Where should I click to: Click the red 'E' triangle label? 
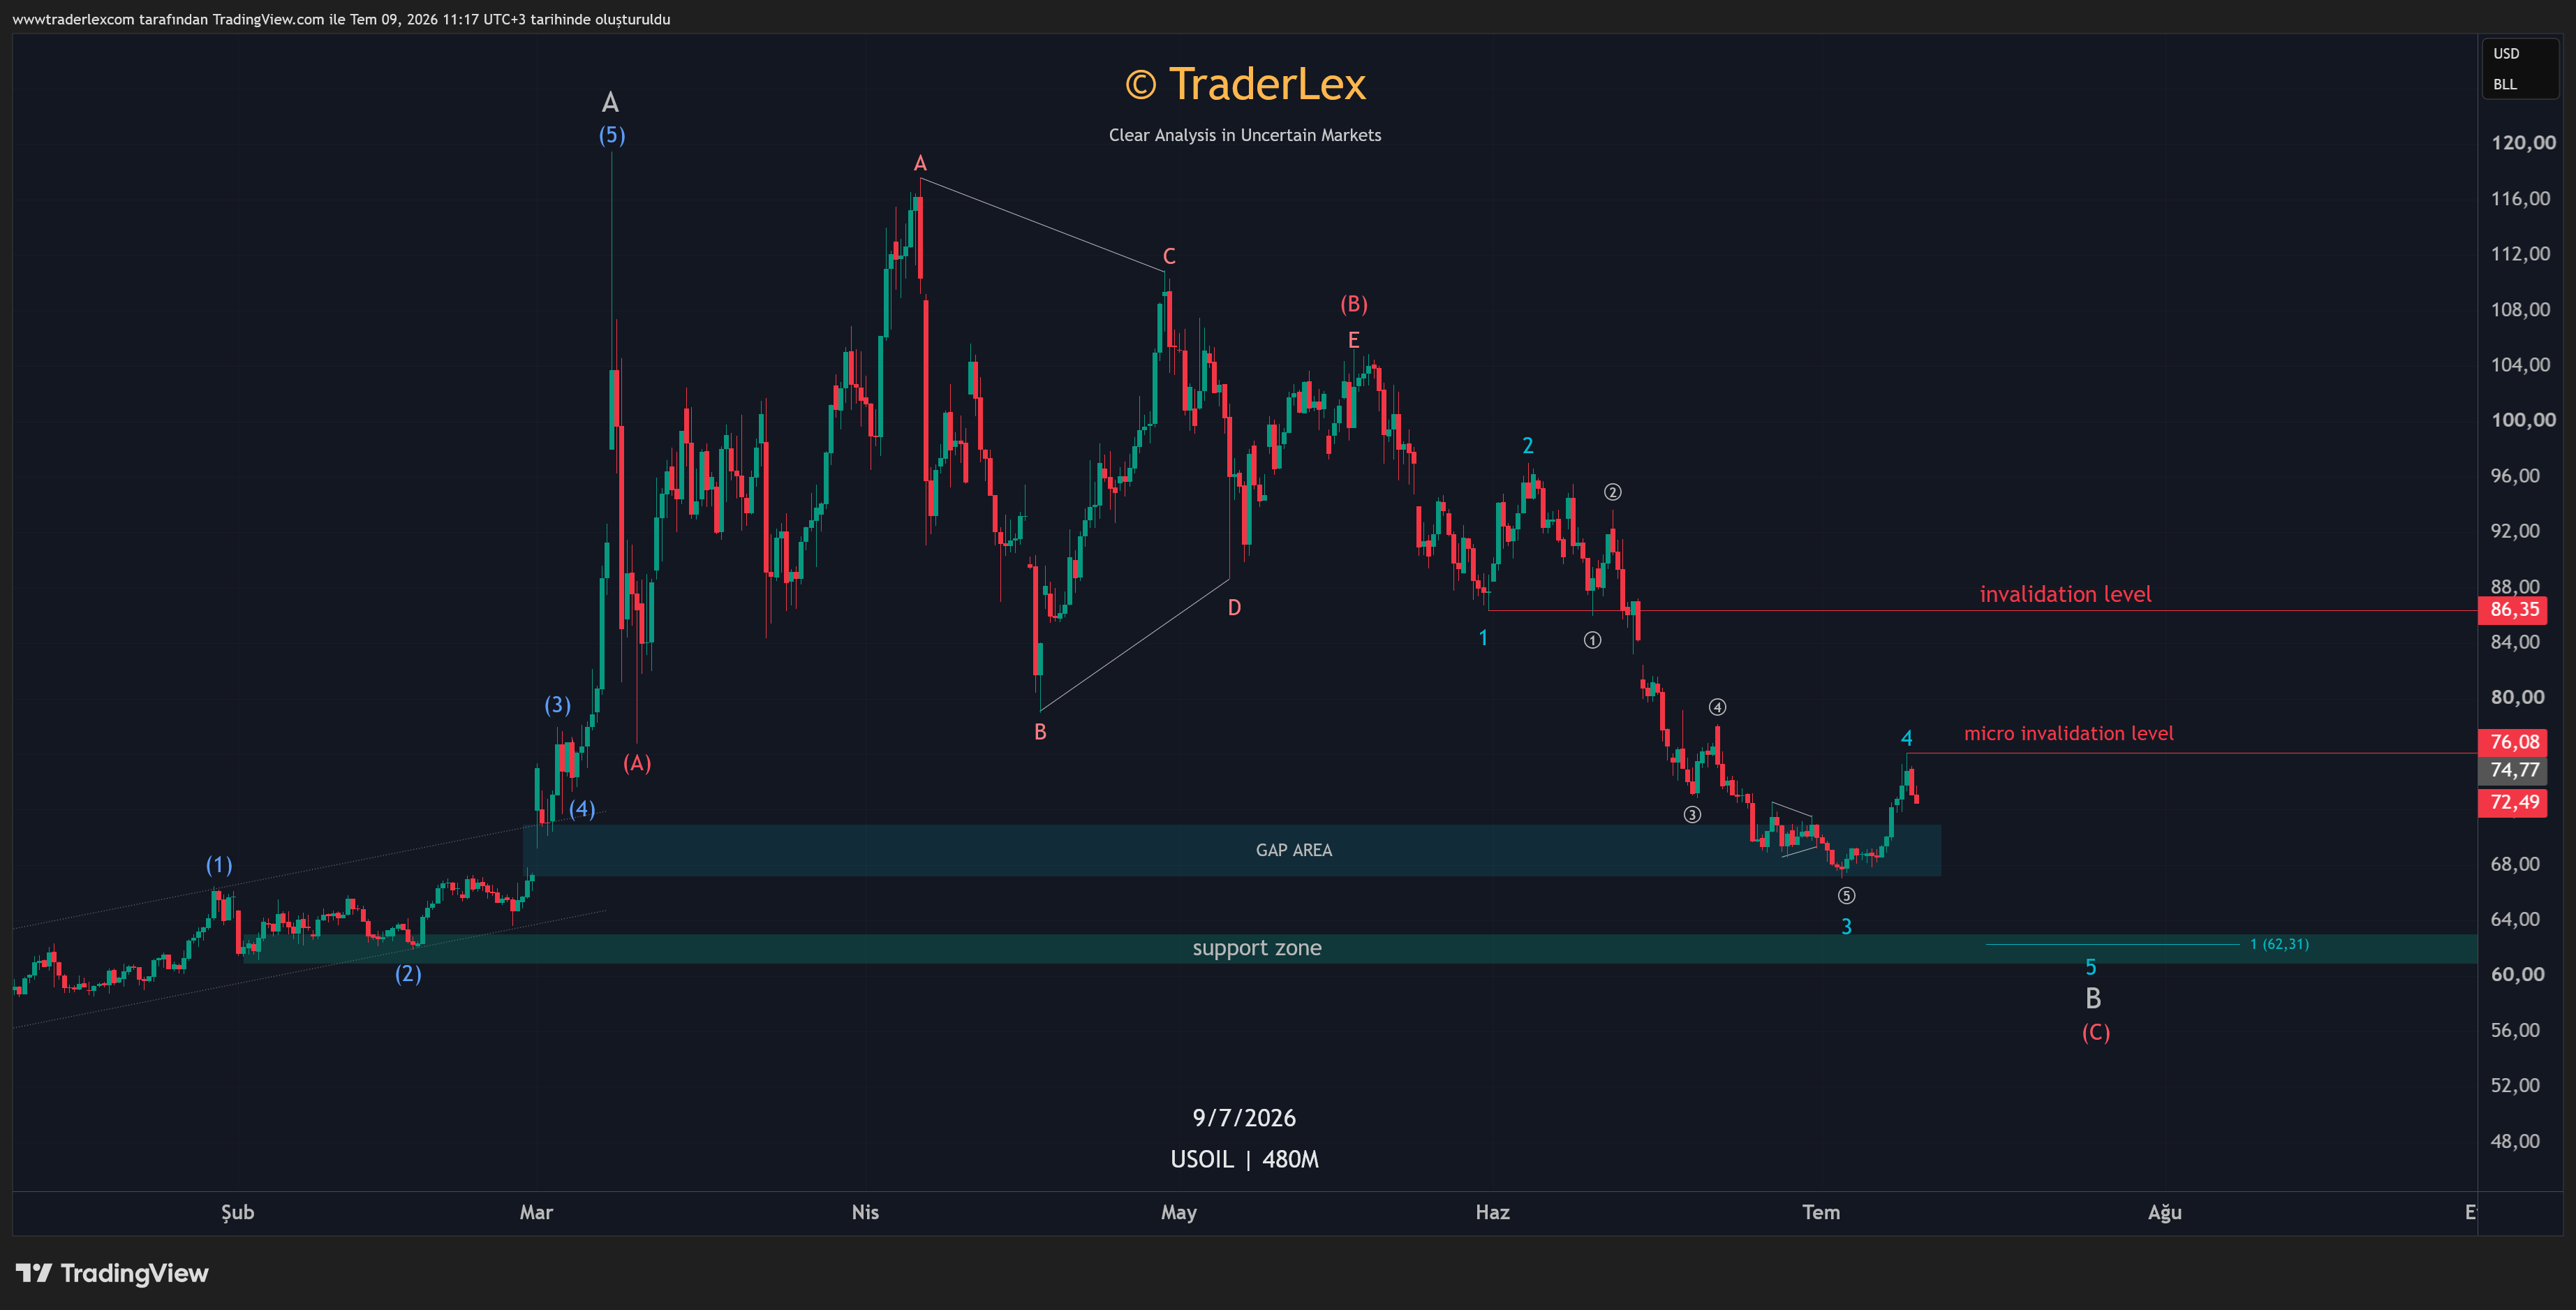point(1353,340)
